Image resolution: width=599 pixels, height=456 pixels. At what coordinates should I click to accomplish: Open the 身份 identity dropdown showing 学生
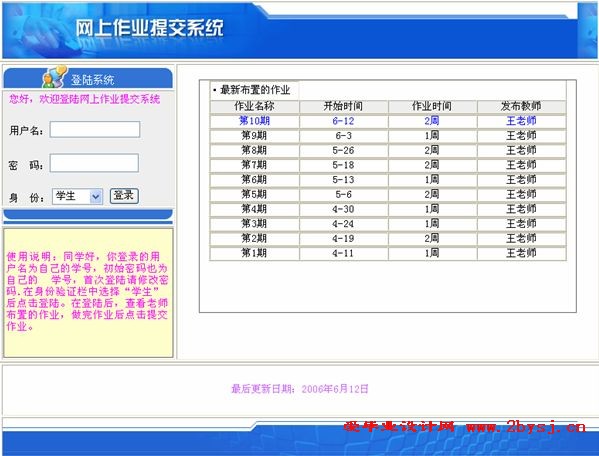(77, 197)
